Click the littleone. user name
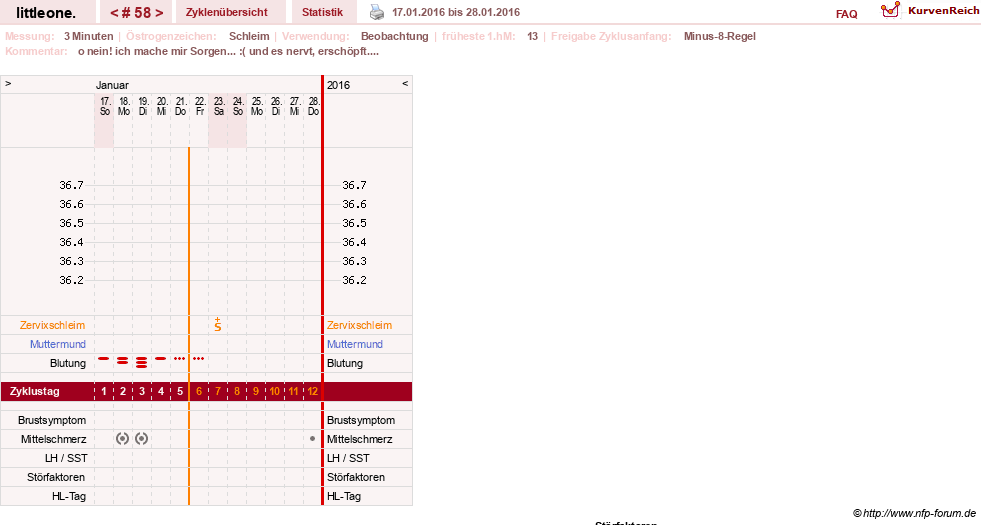 pyautogui.click(x=46, y=12)
